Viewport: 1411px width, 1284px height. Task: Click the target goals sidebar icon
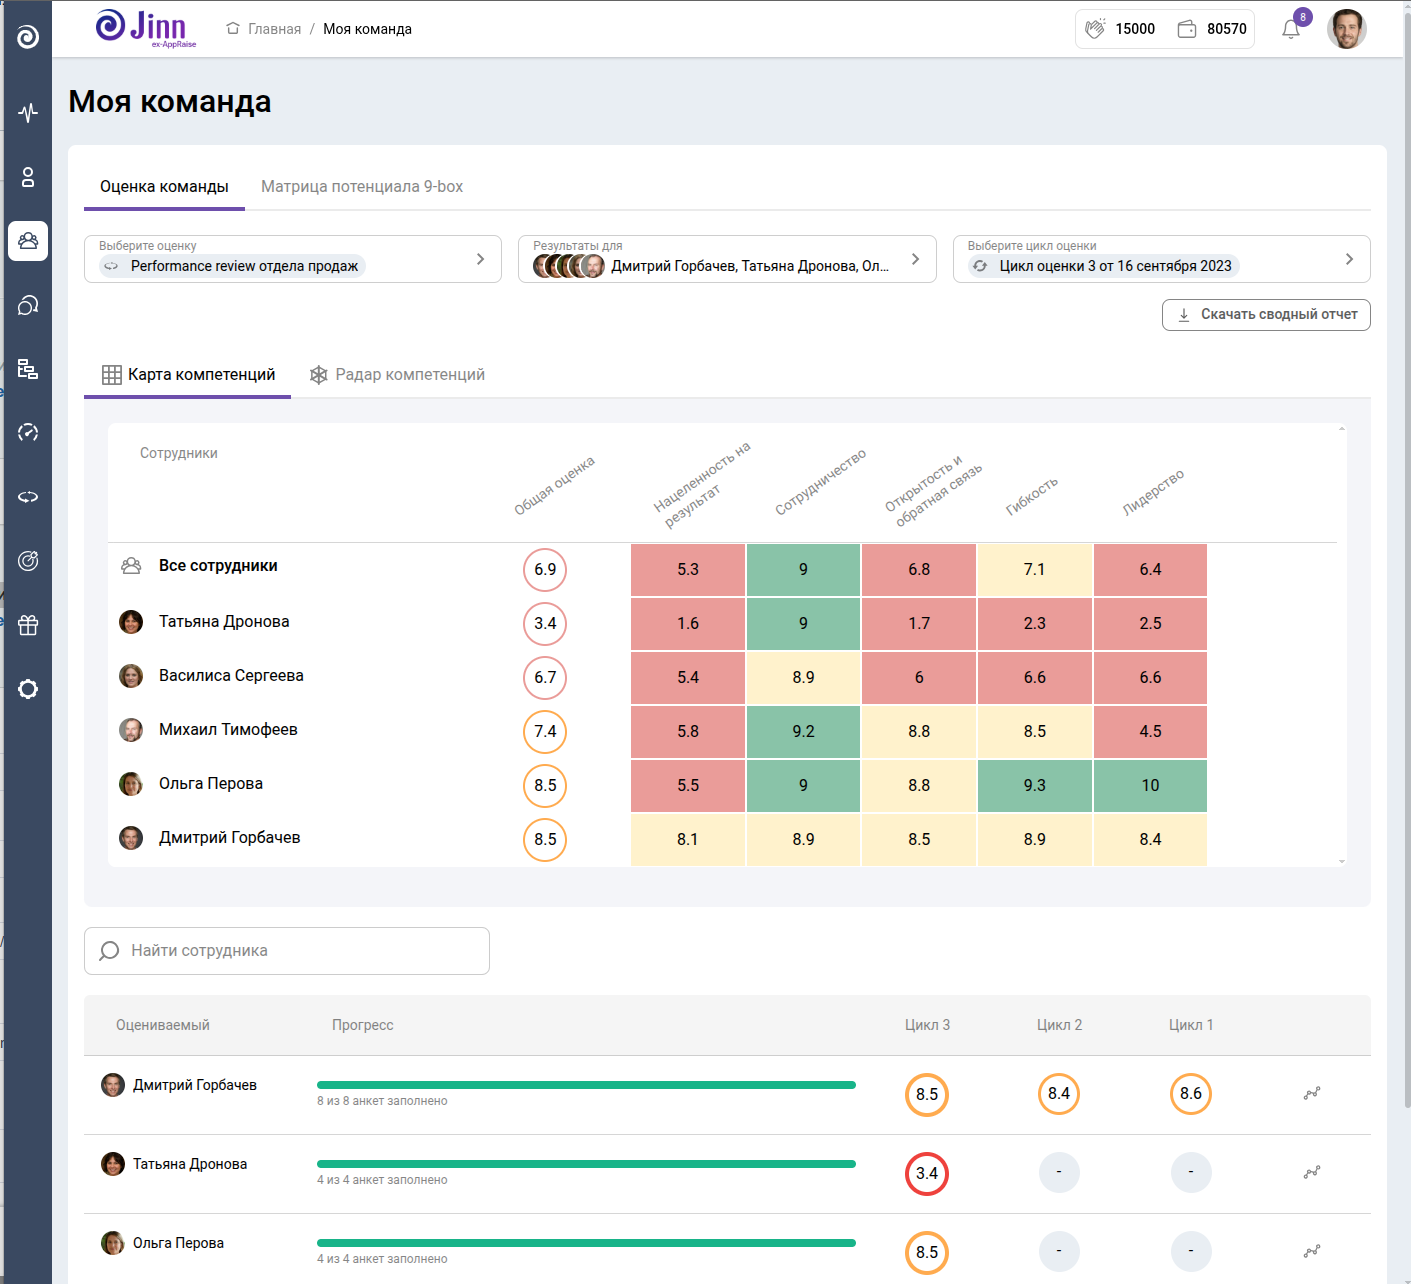(28, 561)
